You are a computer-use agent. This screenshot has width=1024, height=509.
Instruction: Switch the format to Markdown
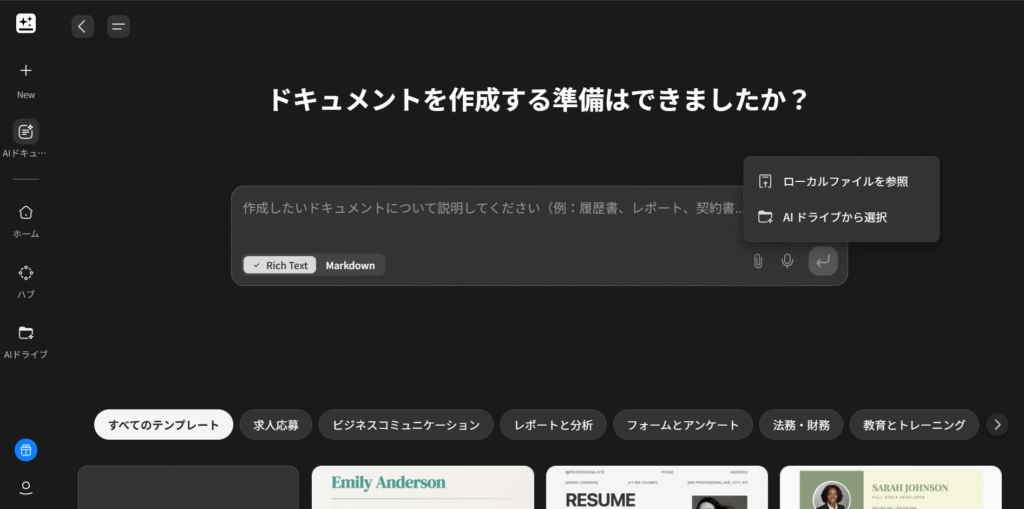350,265
